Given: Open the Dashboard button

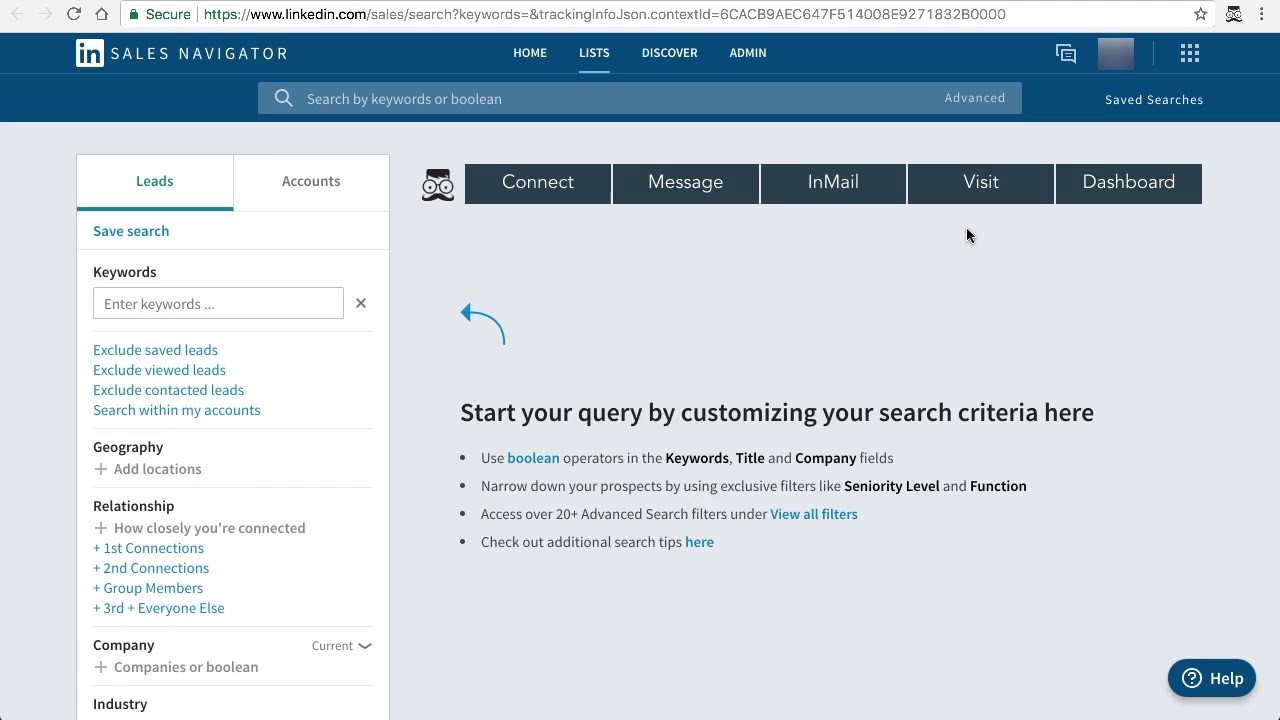Looking at the screenshot, I should tap(1129, 183).
